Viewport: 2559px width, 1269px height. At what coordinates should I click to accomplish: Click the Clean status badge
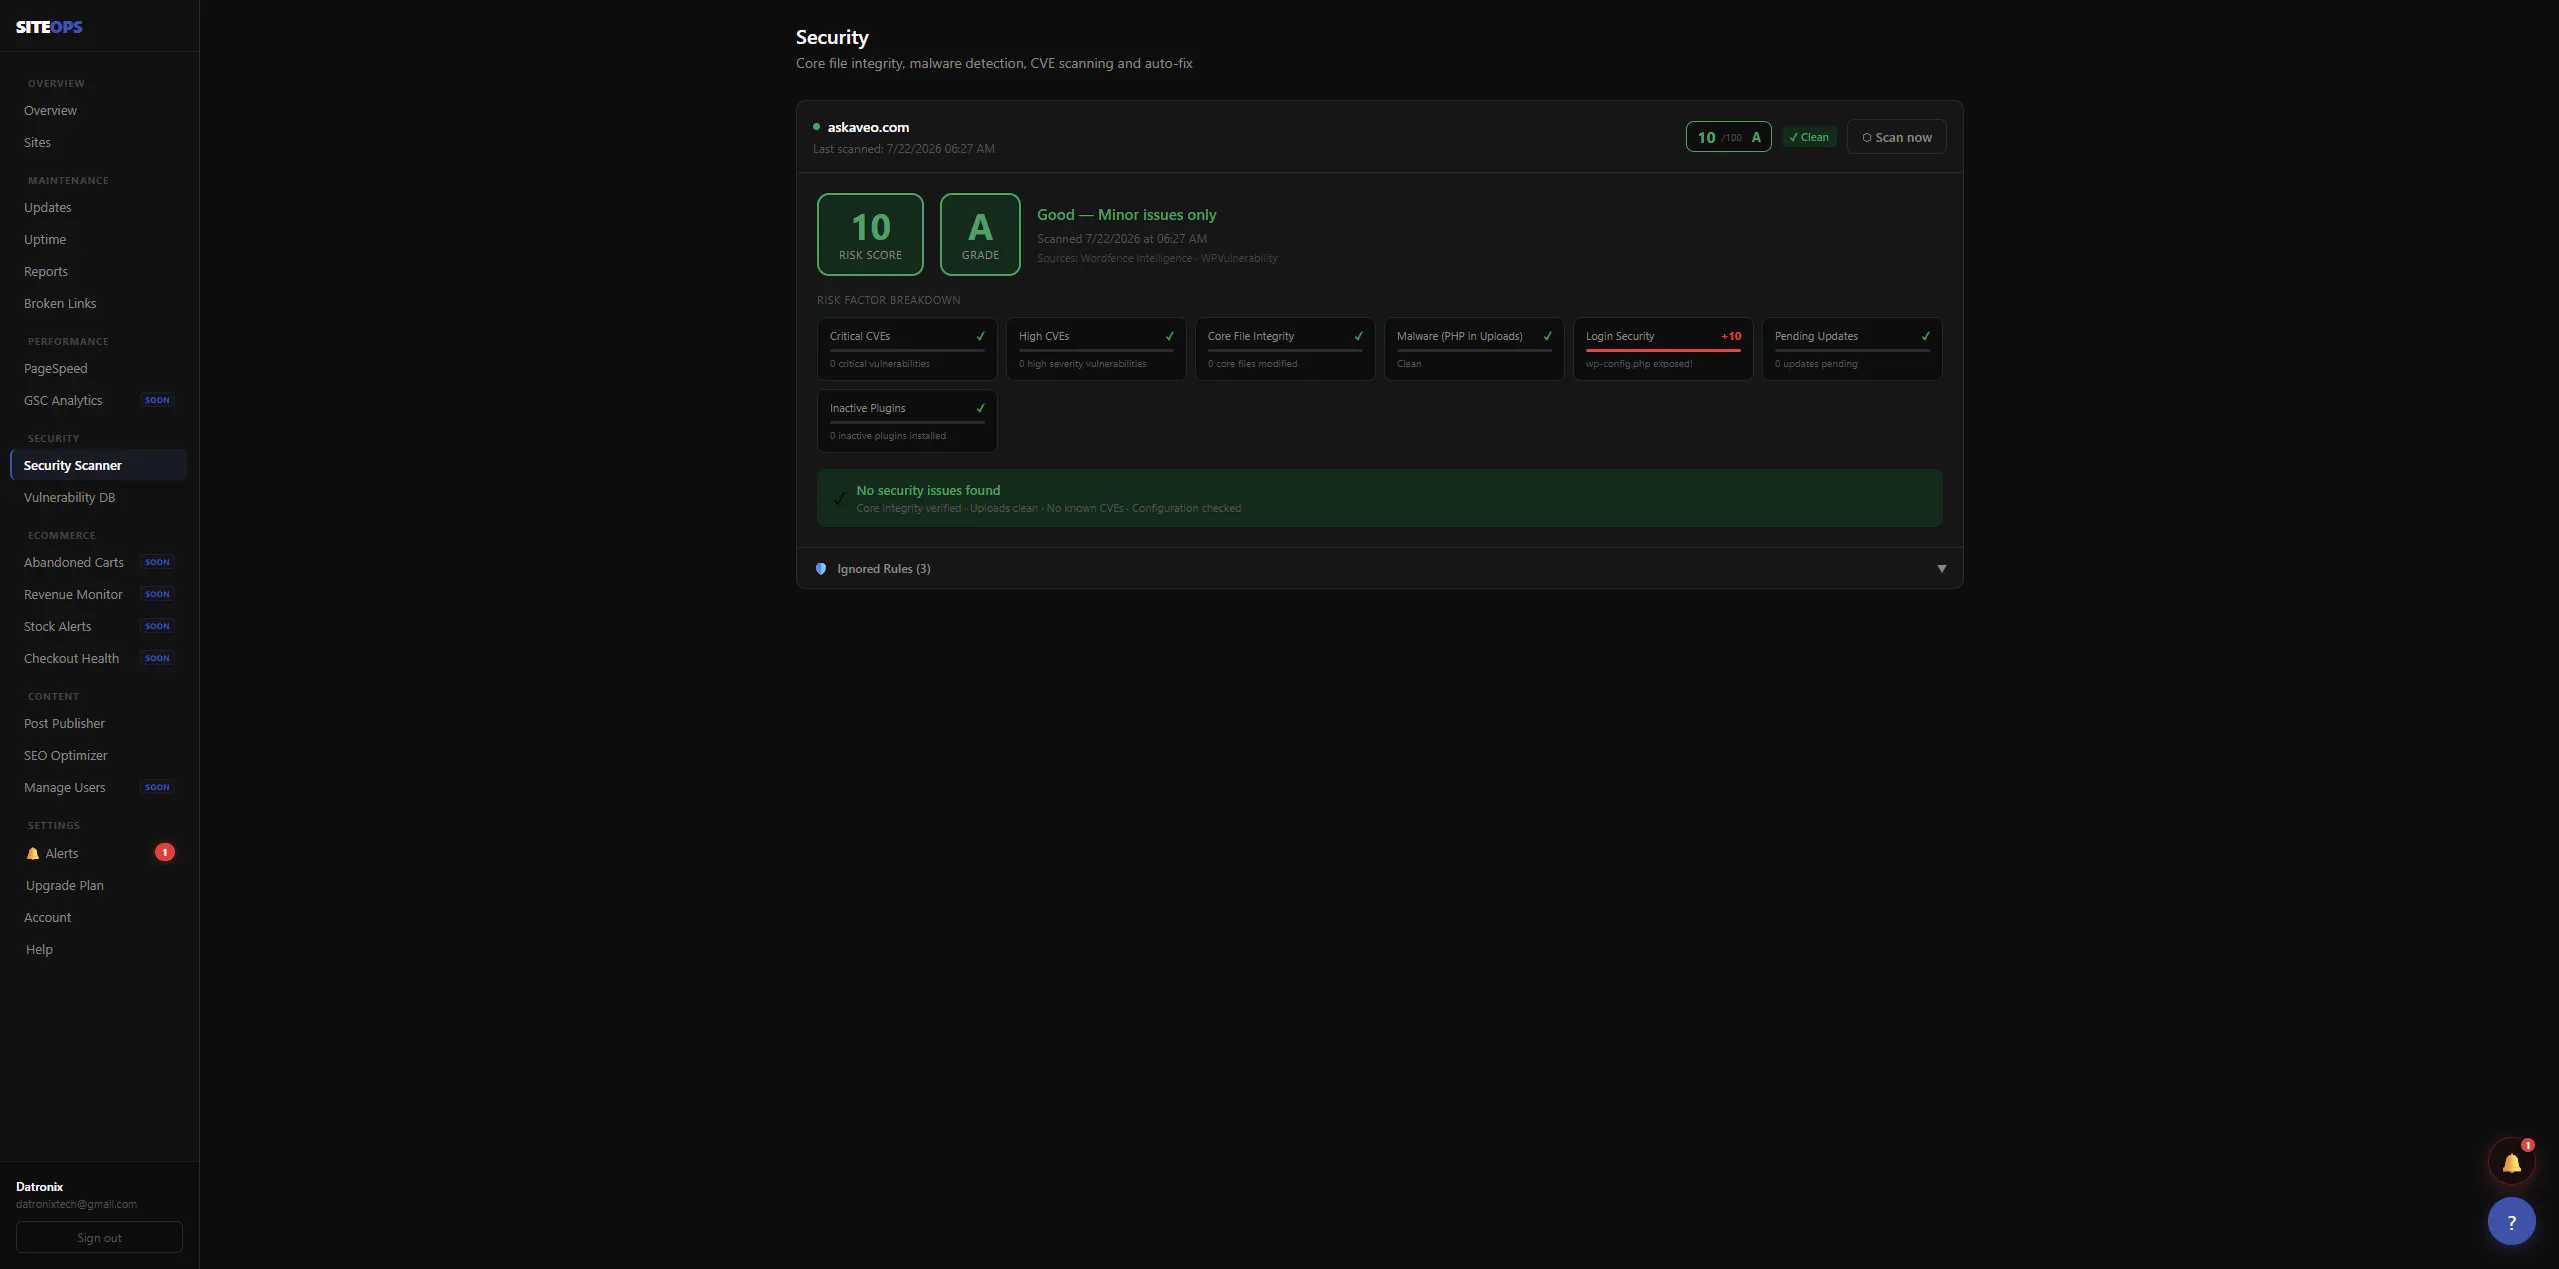[1809, 137]
